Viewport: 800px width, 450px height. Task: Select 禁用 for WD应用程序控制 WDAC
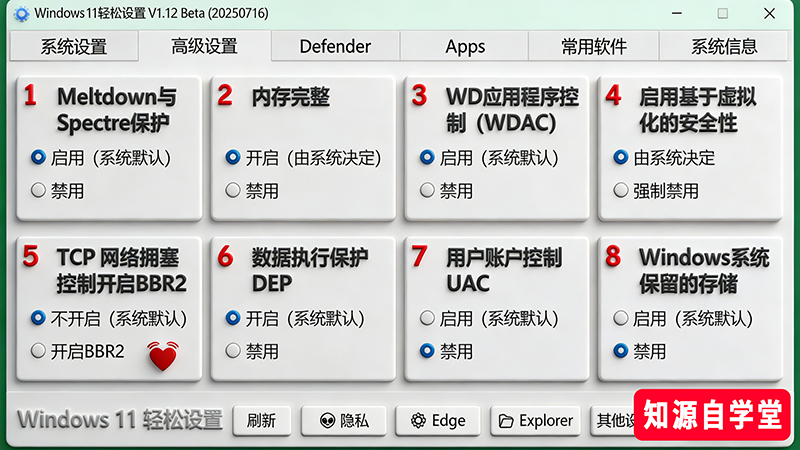(427, 190)
